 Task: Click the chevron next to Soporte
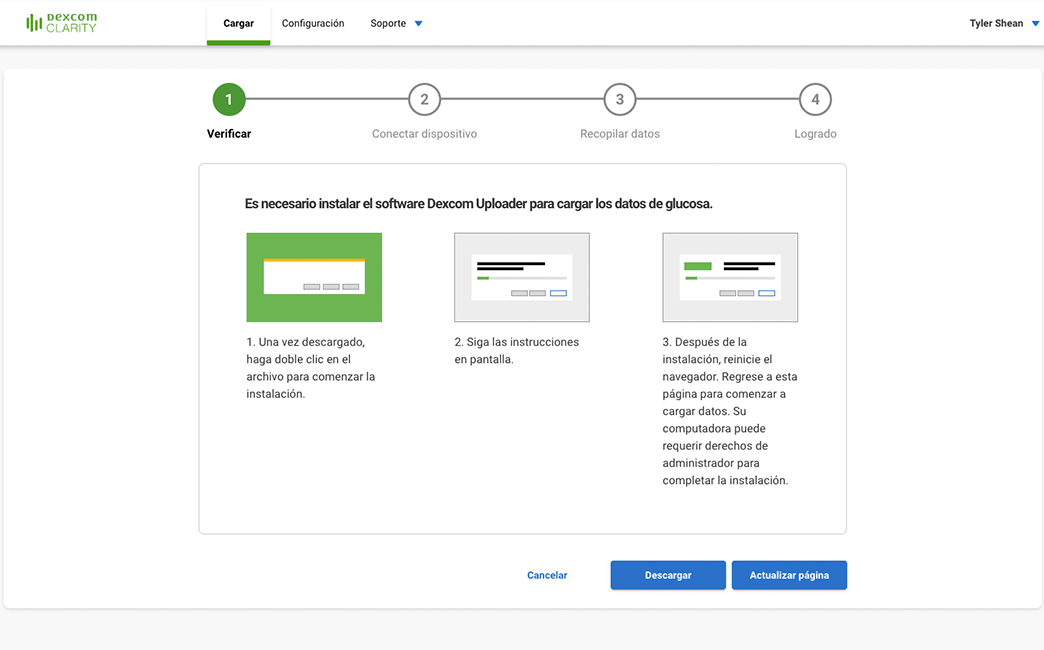[417, 22]
